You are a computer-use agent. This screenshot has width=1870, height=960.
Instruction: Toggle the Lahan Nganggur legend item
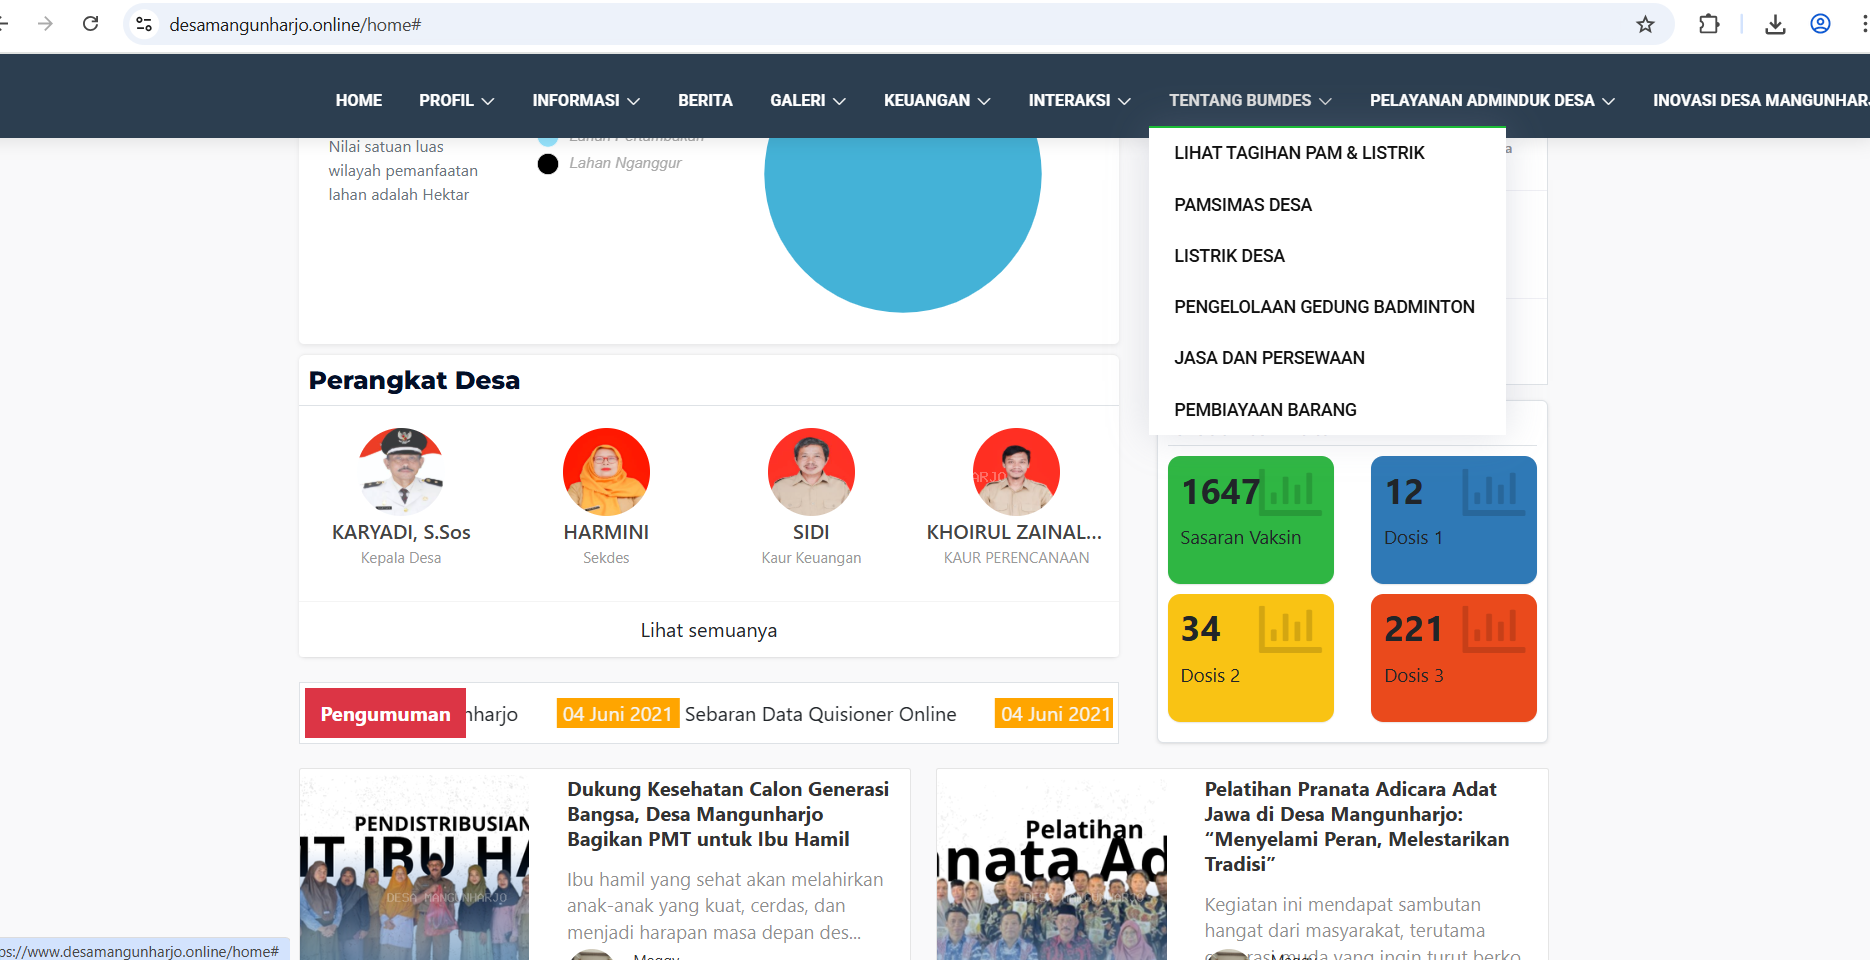coord(610,163)
